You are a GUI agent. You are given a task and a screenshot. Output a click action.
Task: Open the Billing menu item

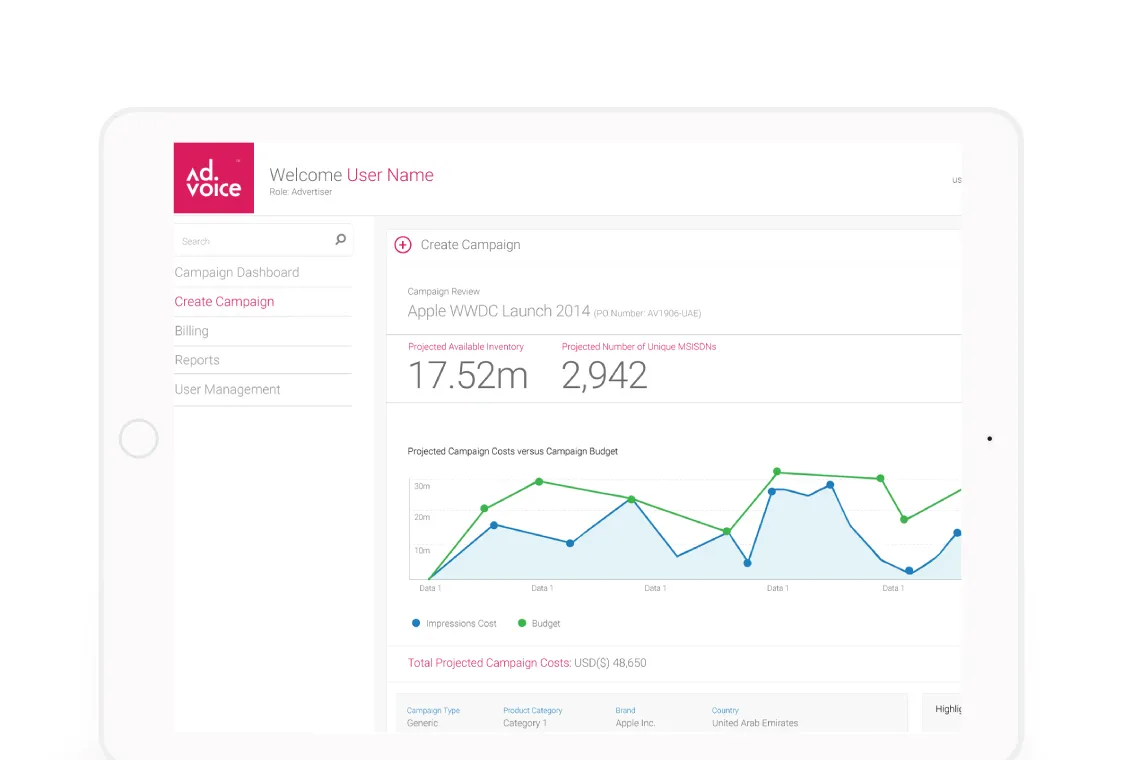192,331
